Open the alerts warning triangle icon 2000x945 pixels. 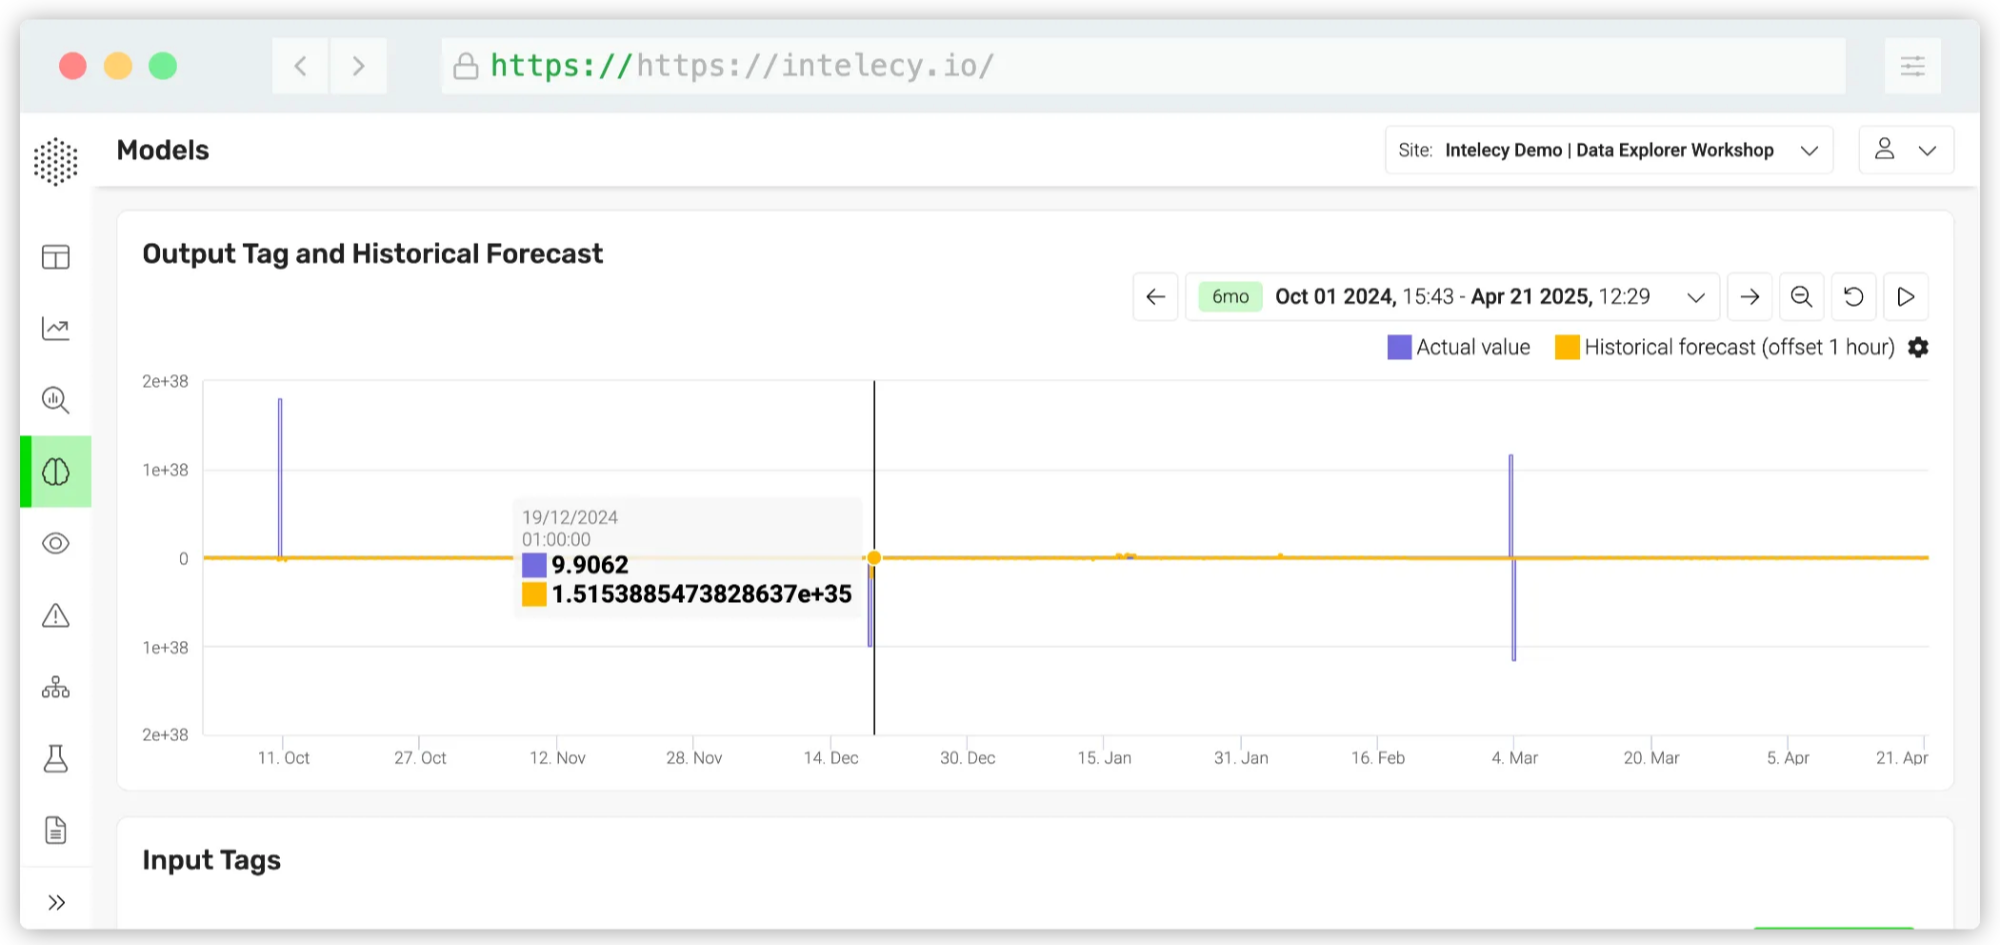56,616
